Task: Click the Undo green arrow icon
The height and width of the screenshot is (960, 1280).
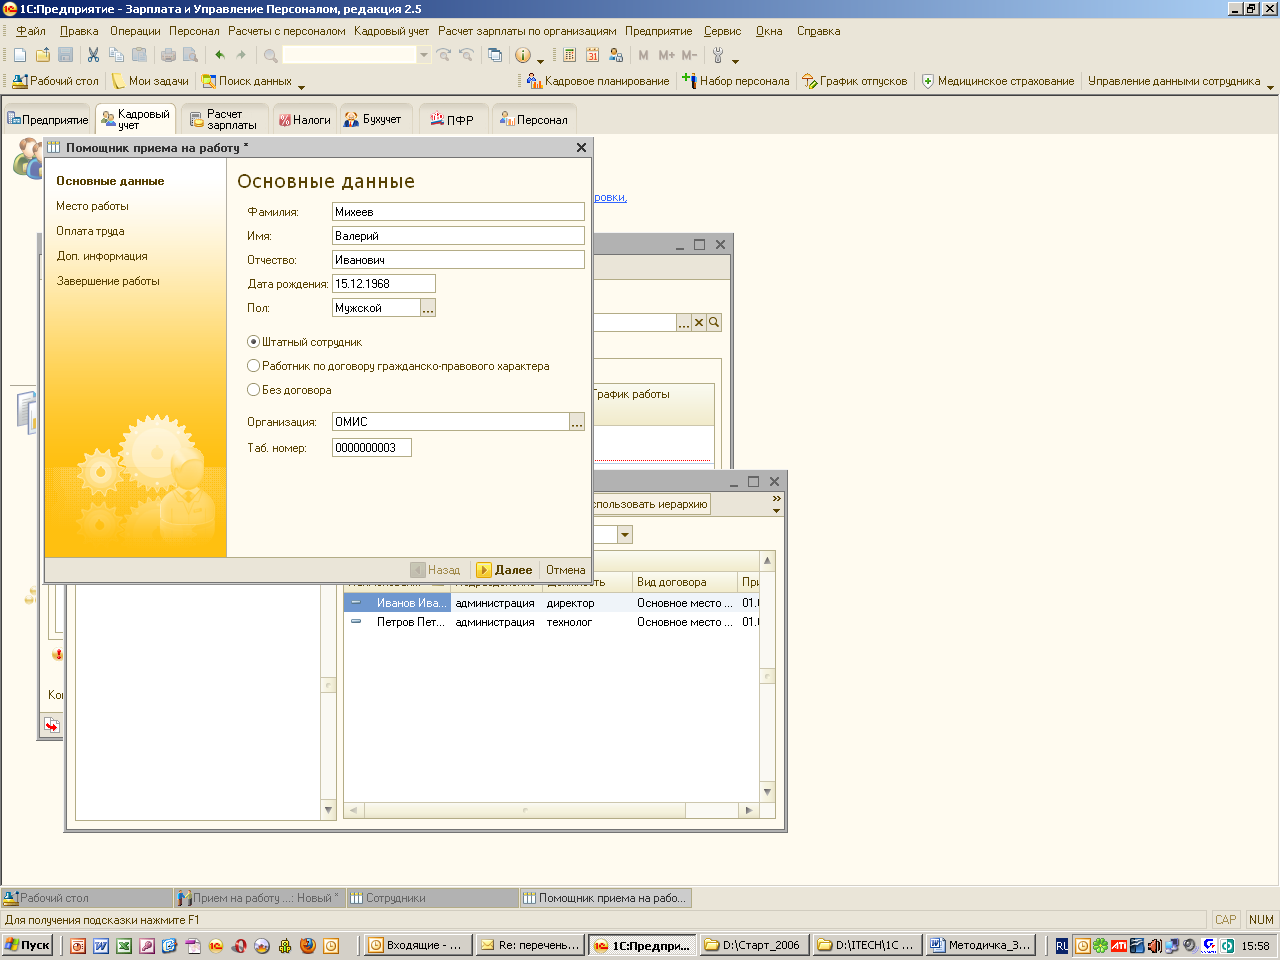Action: [x=220, y=55]
